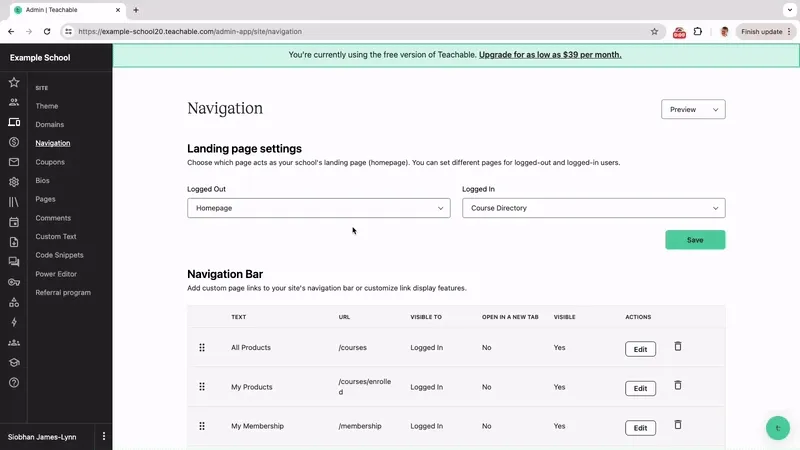Close the Admin | Teachable browser tab
The width and height of the screenshot is (800, 450).
coord(118,10)
